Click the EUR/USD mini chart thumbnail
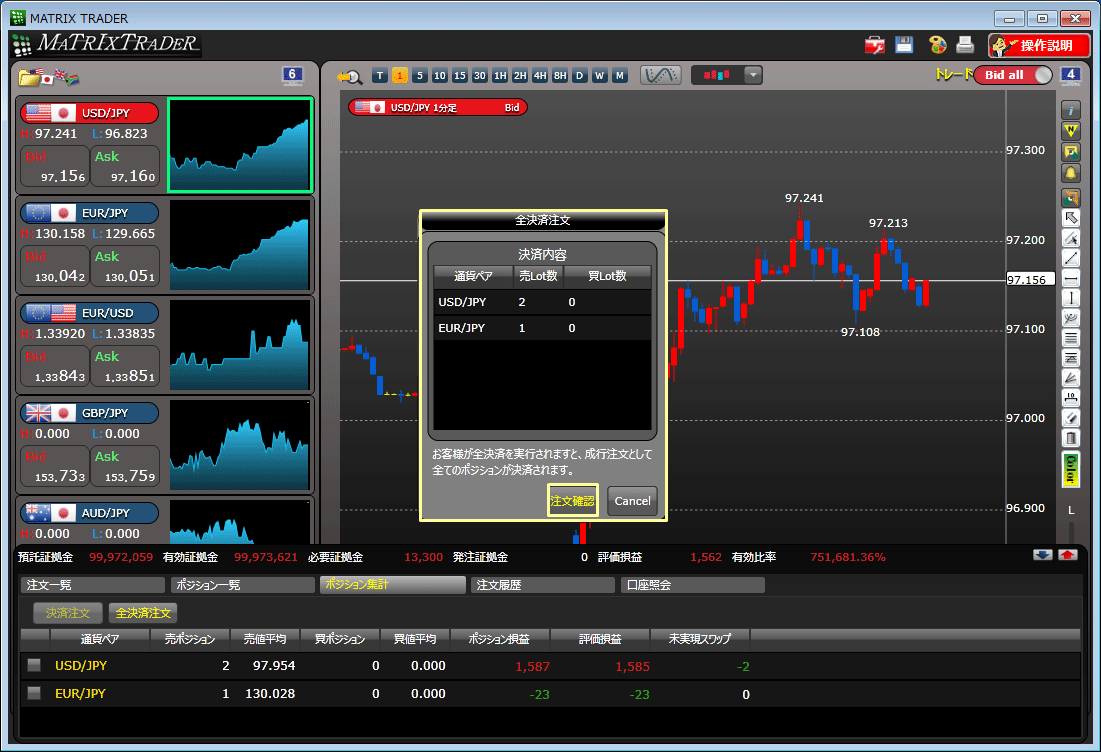 (239, 345)
